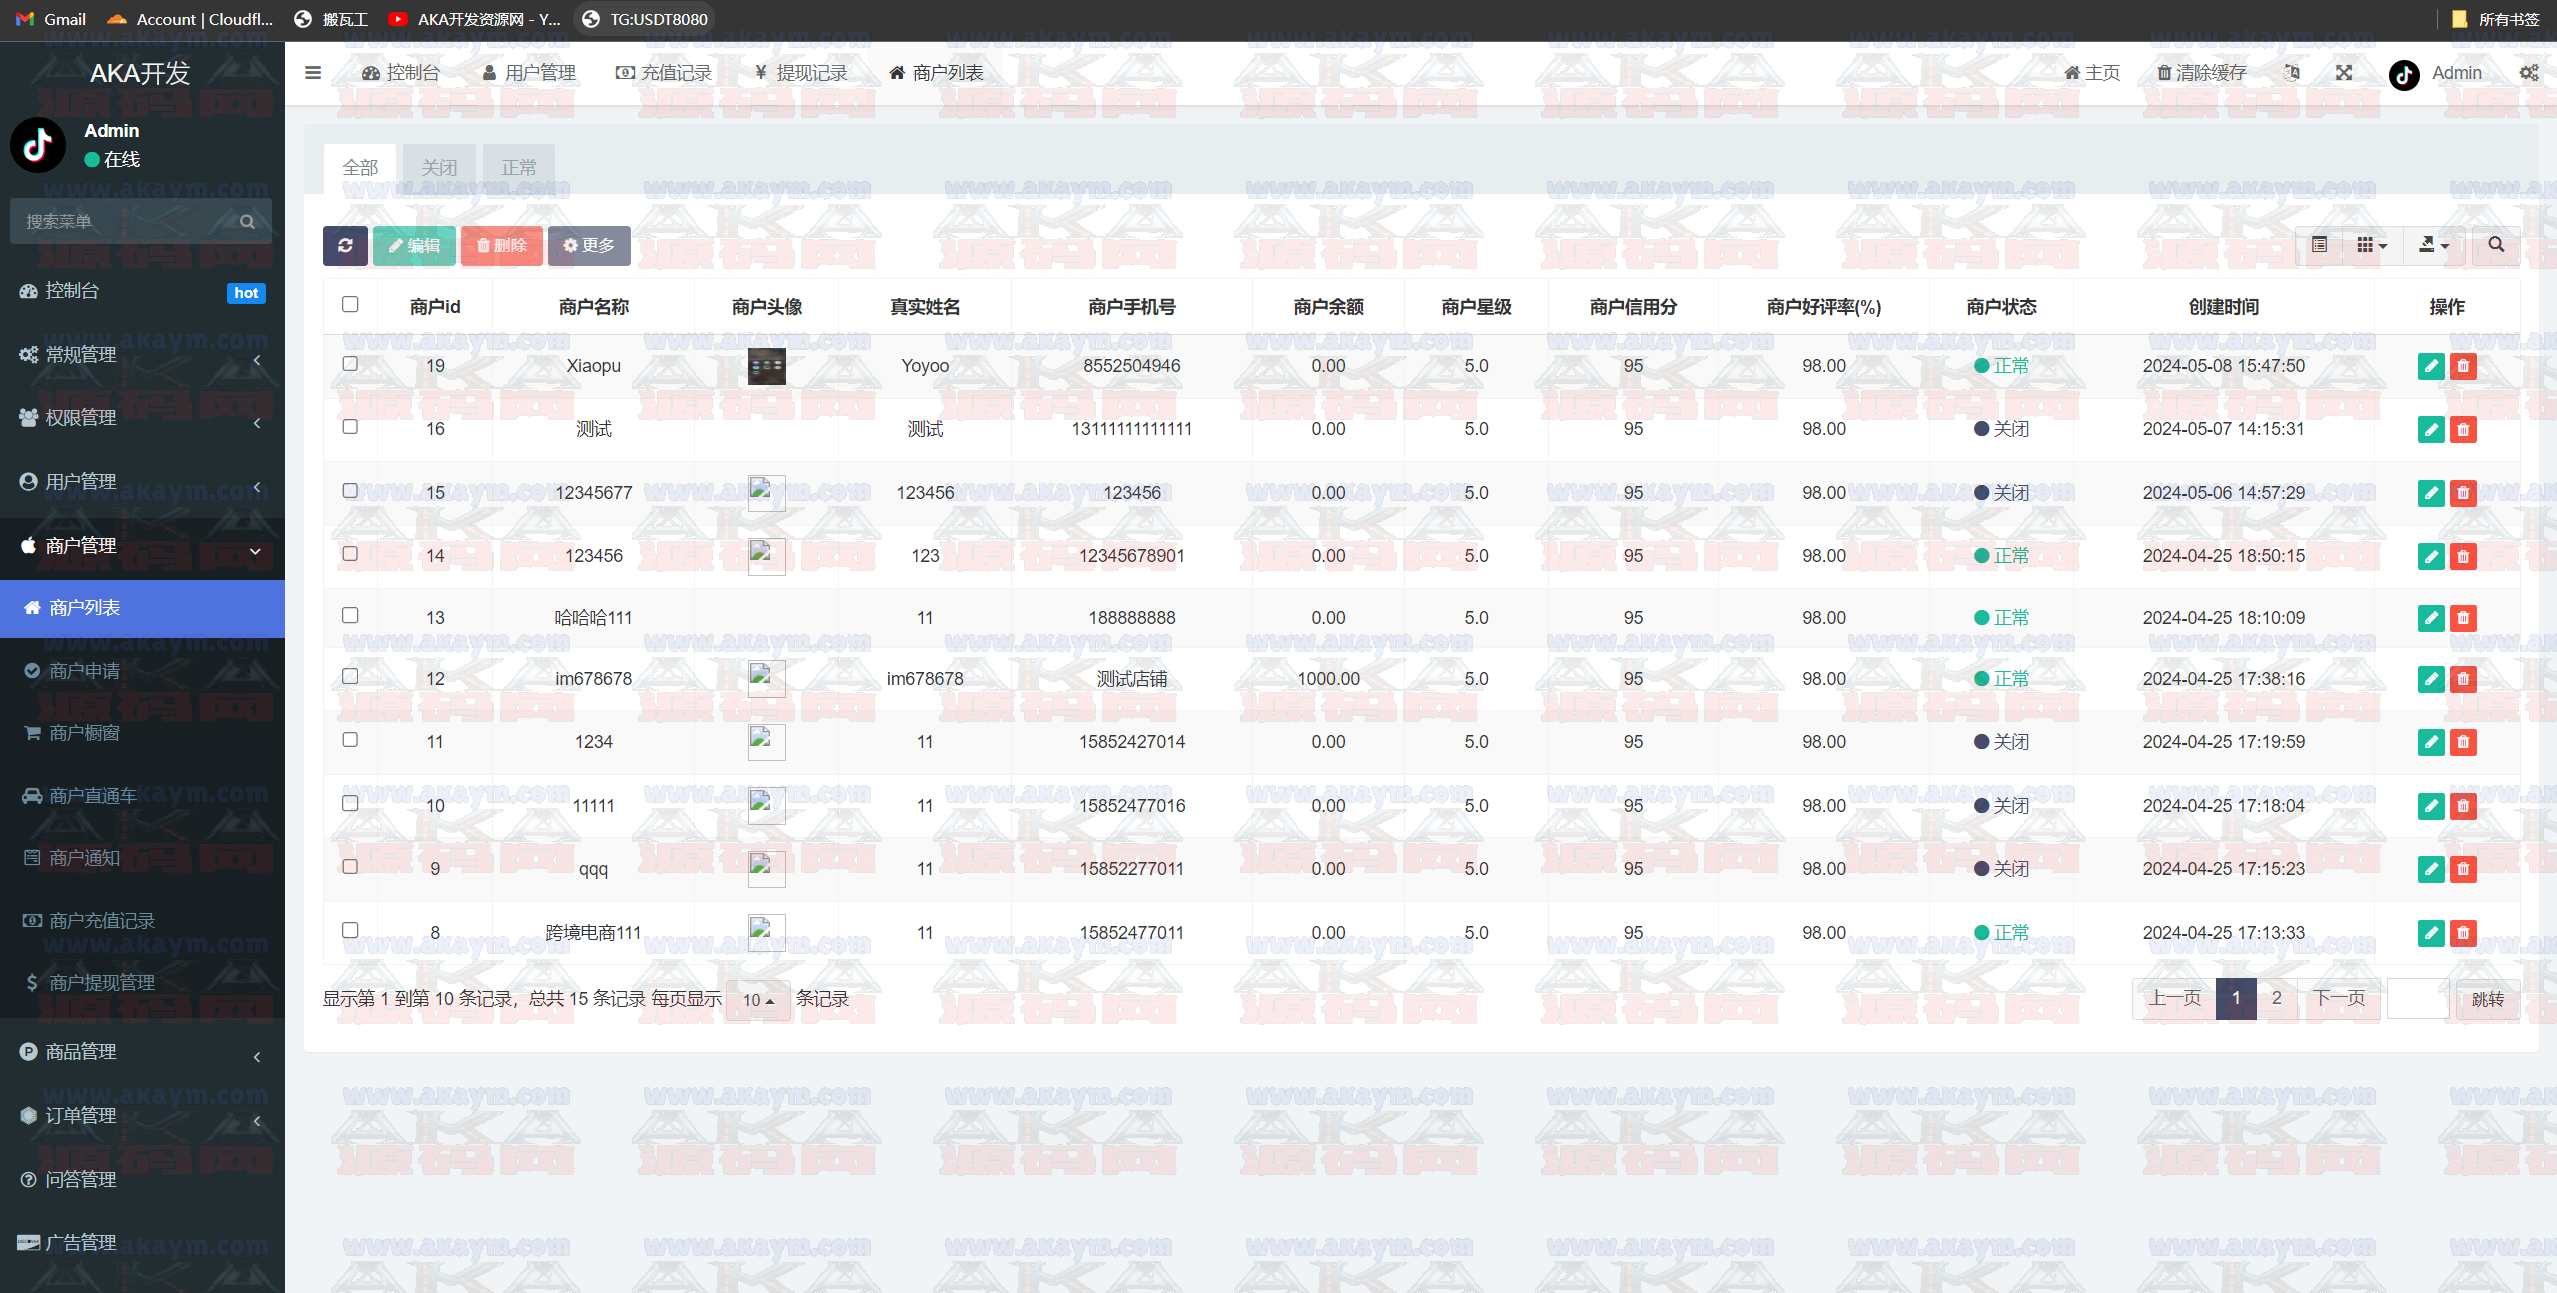This screenshot has width=2557, height=1293.
Task: Click the 清除缓存 link in header
Action: [x=2201, y=73]
